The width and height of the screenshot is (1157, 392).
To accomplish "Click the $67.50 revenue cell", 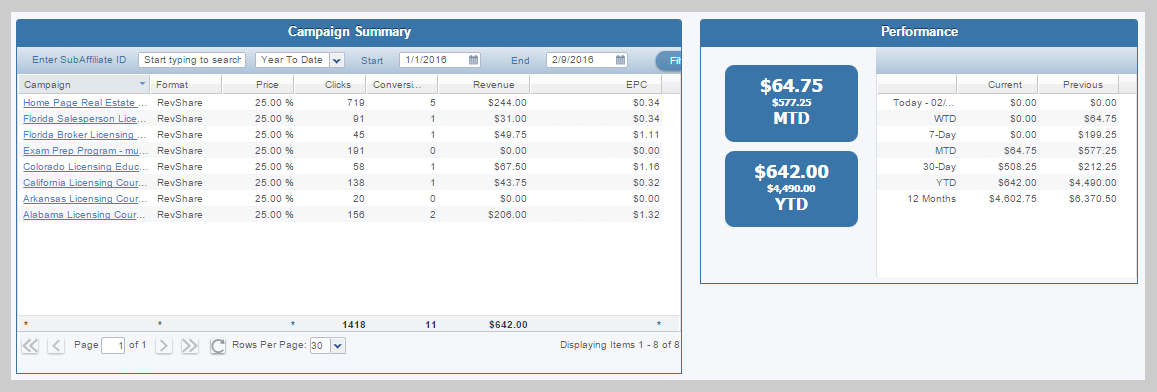I will click(x=511, y=167).
